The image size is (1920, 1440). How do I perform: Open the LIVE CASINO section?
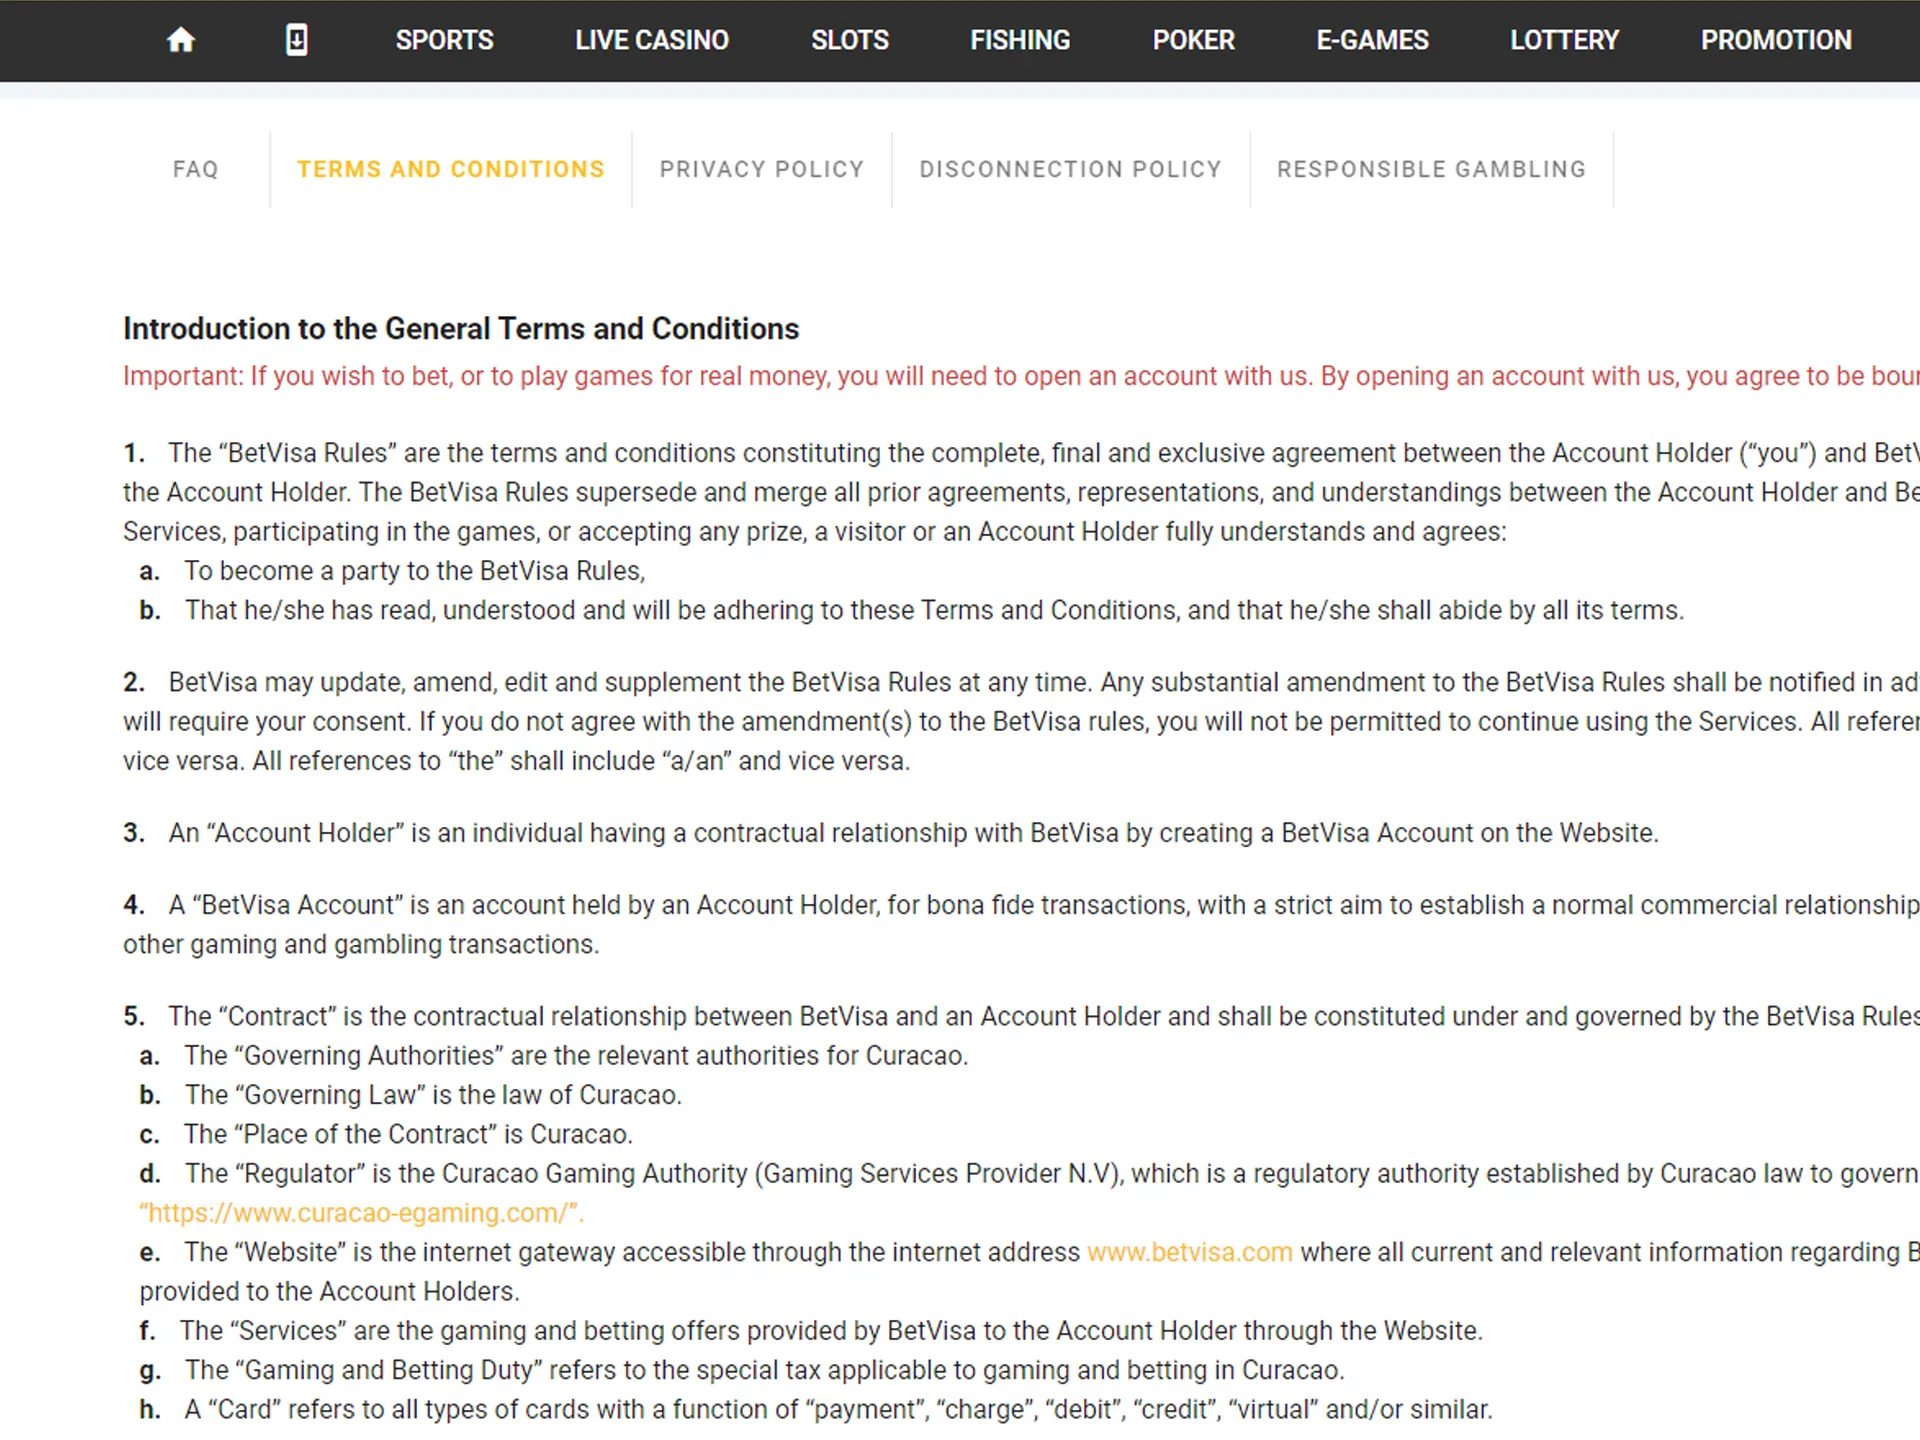coord(652,40)
